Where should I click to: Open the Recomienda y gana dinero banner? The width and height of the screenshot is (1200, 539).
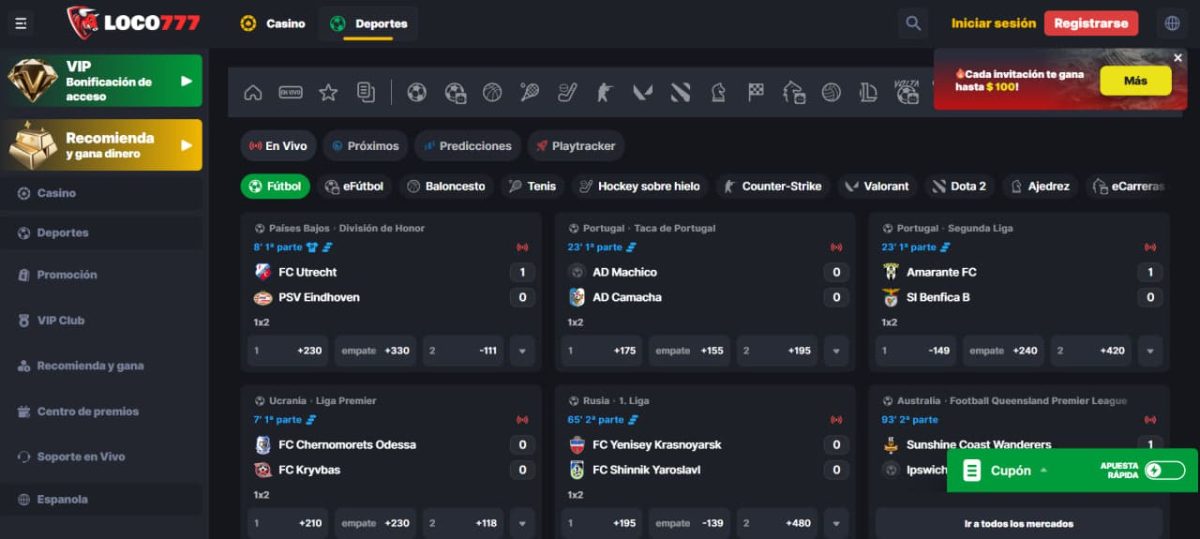(104, 145)
